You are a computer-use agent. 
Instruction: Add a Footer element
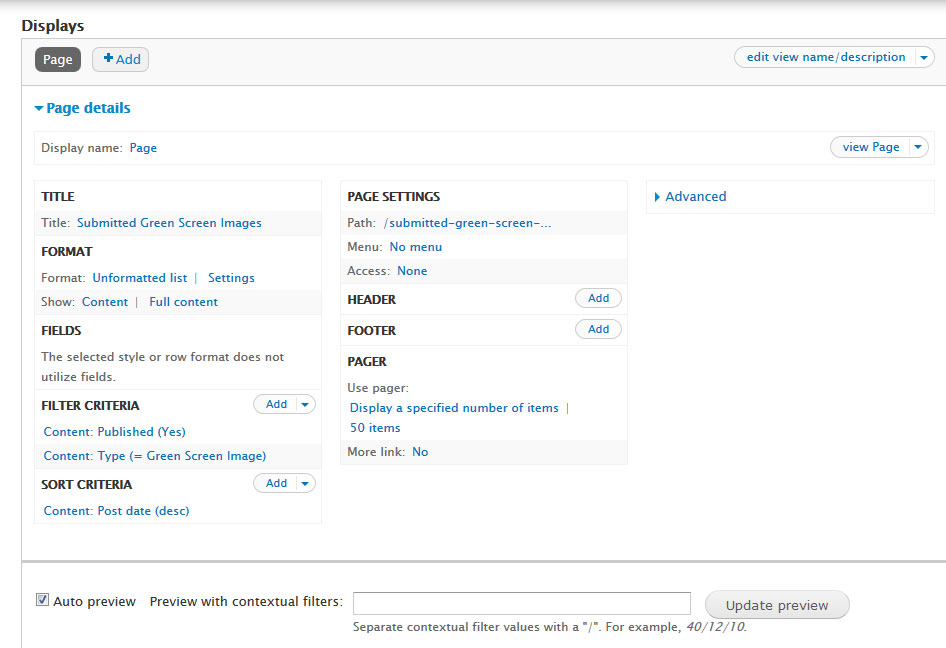coord(598,329)
